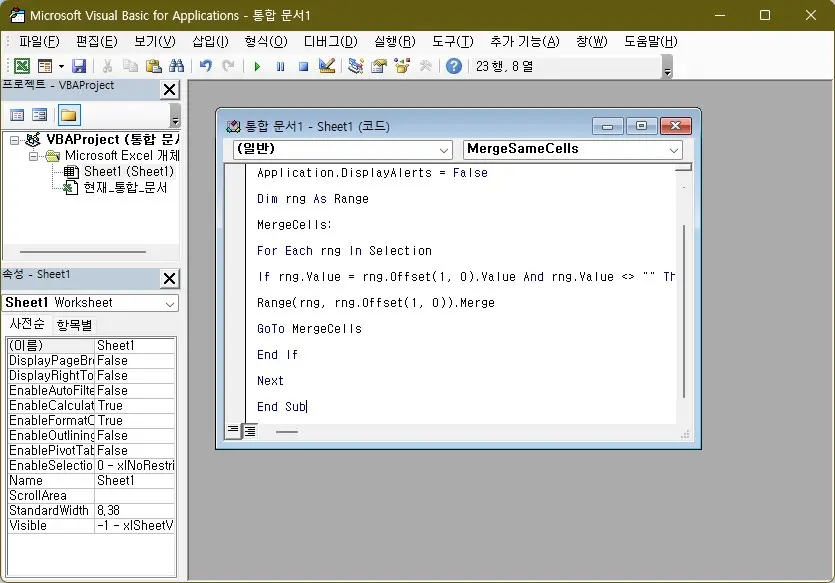Click the Redo arrow icon
Viewport: 835px width, 583px height.
tap(228, 66)
